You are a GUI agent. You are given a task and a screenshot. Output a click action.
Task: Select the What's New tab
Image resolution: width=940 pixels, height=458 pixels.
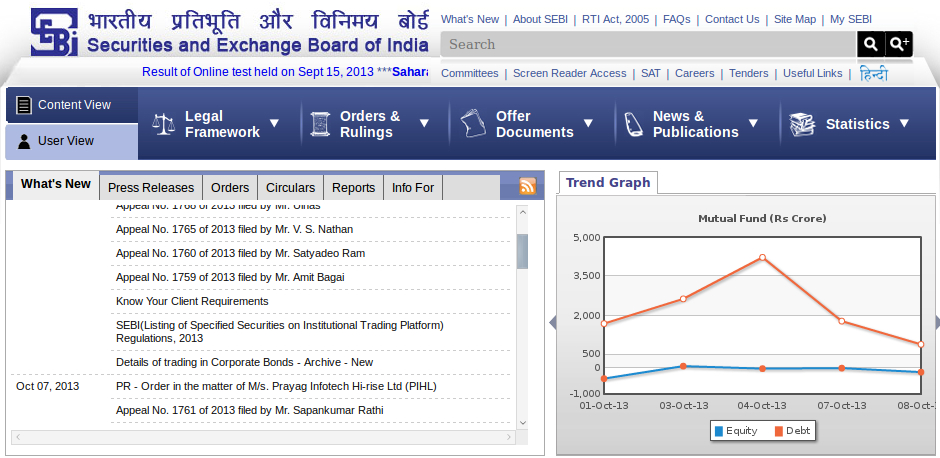(x=56, y=185)
